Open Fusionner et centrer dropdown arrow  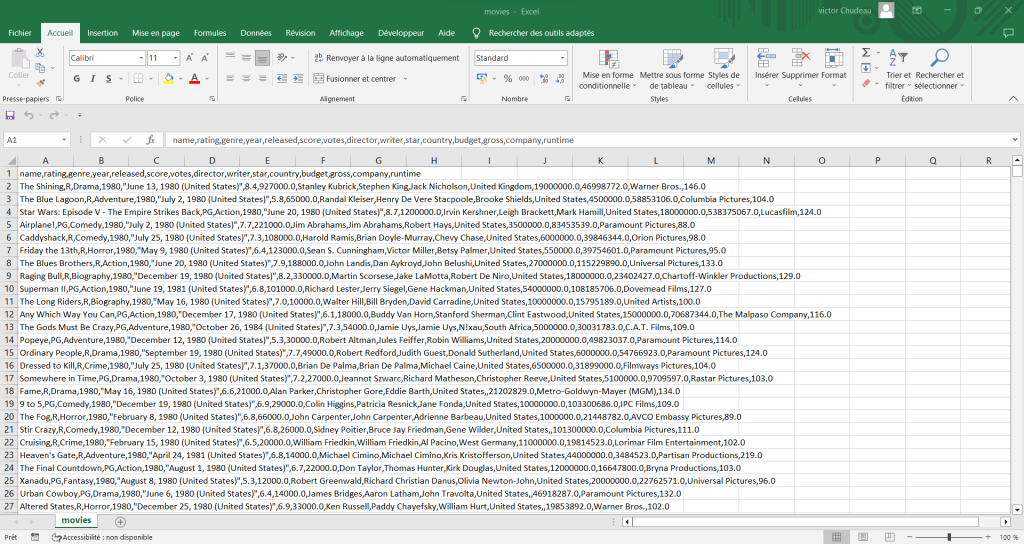click(405, 78)
